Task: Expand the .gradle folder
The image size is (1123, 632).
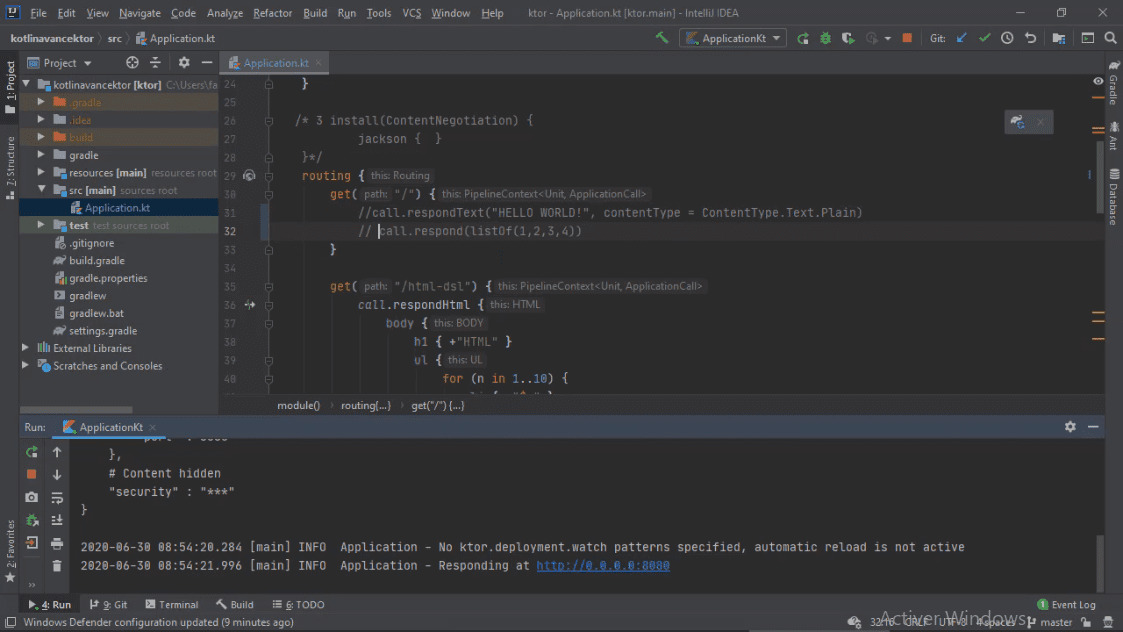Action: 41,102
